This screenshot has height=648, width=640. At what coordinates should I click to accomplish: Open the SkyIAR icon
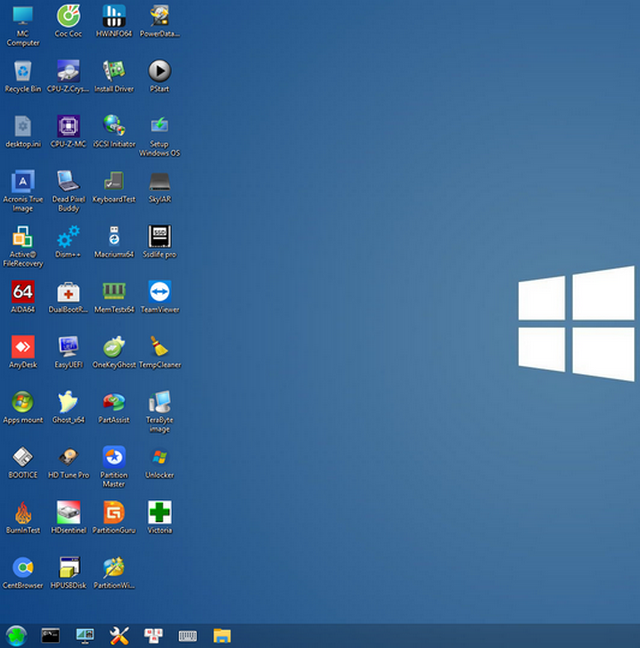coord(159,187)
